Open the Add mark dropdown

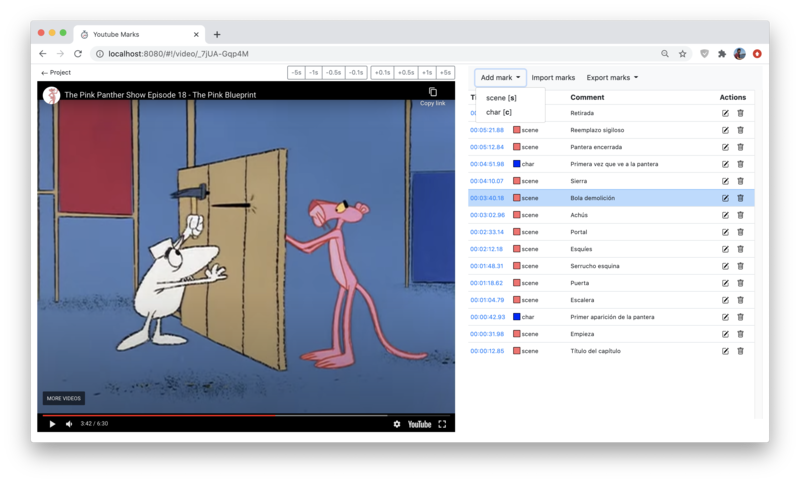pyautogui.click(x=500, y=78)
